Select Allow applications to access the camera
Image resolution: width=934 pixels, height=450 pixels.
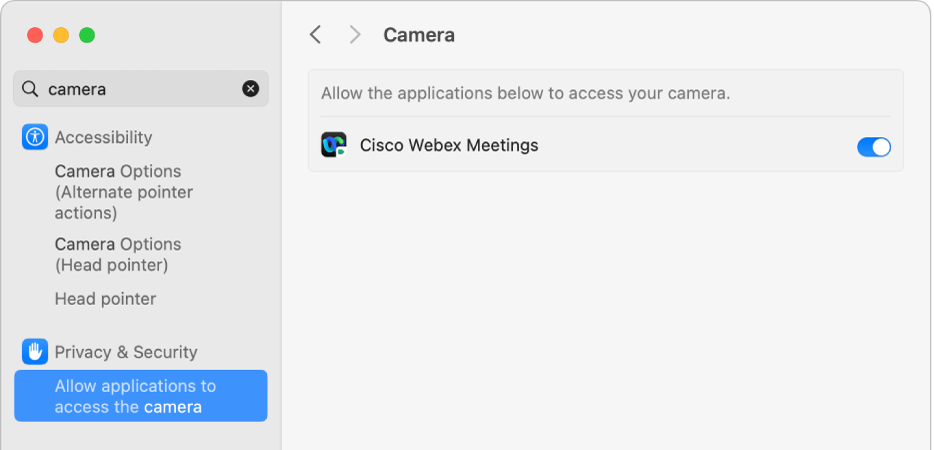pos(140,396)
